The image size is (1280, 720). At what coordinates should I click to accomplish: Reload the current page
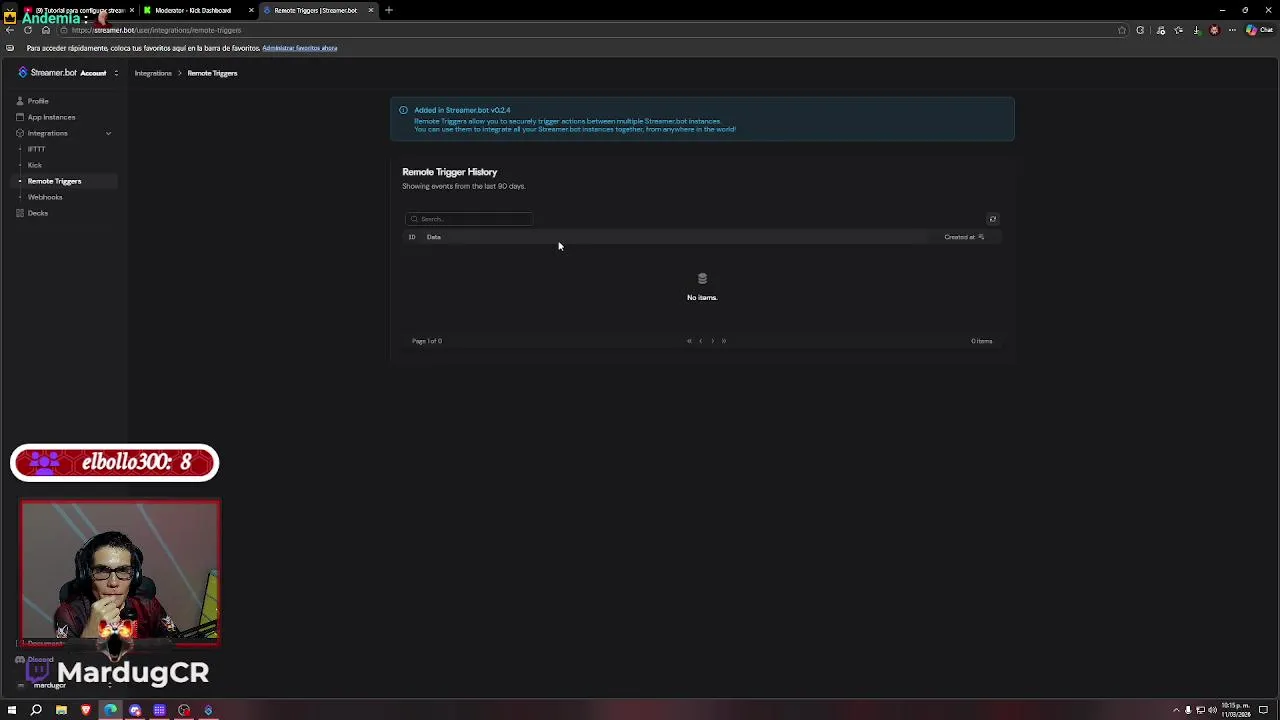[x=28, y=30]
